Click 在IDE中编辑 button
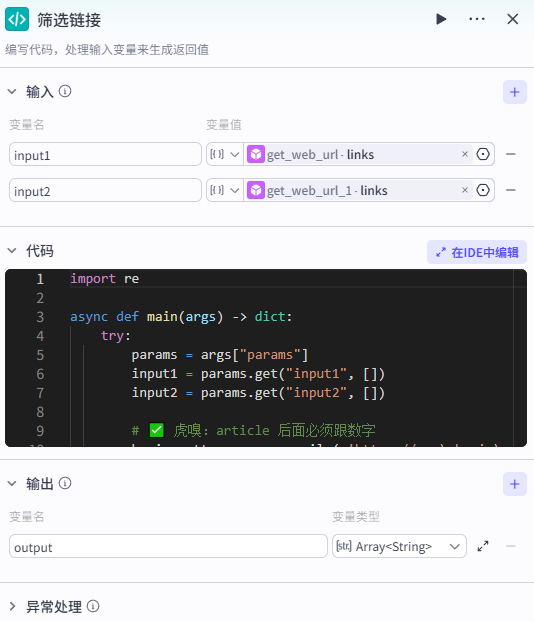 477,252
